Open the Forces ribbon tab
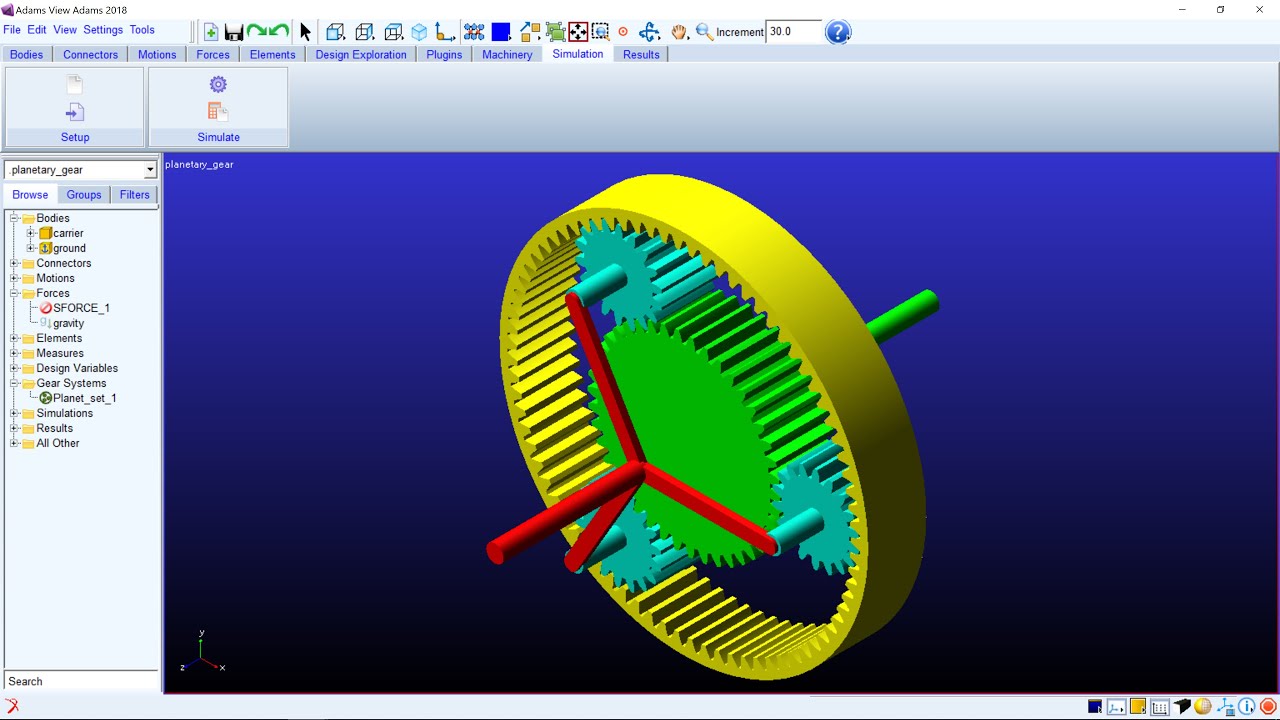 point(213,55)
